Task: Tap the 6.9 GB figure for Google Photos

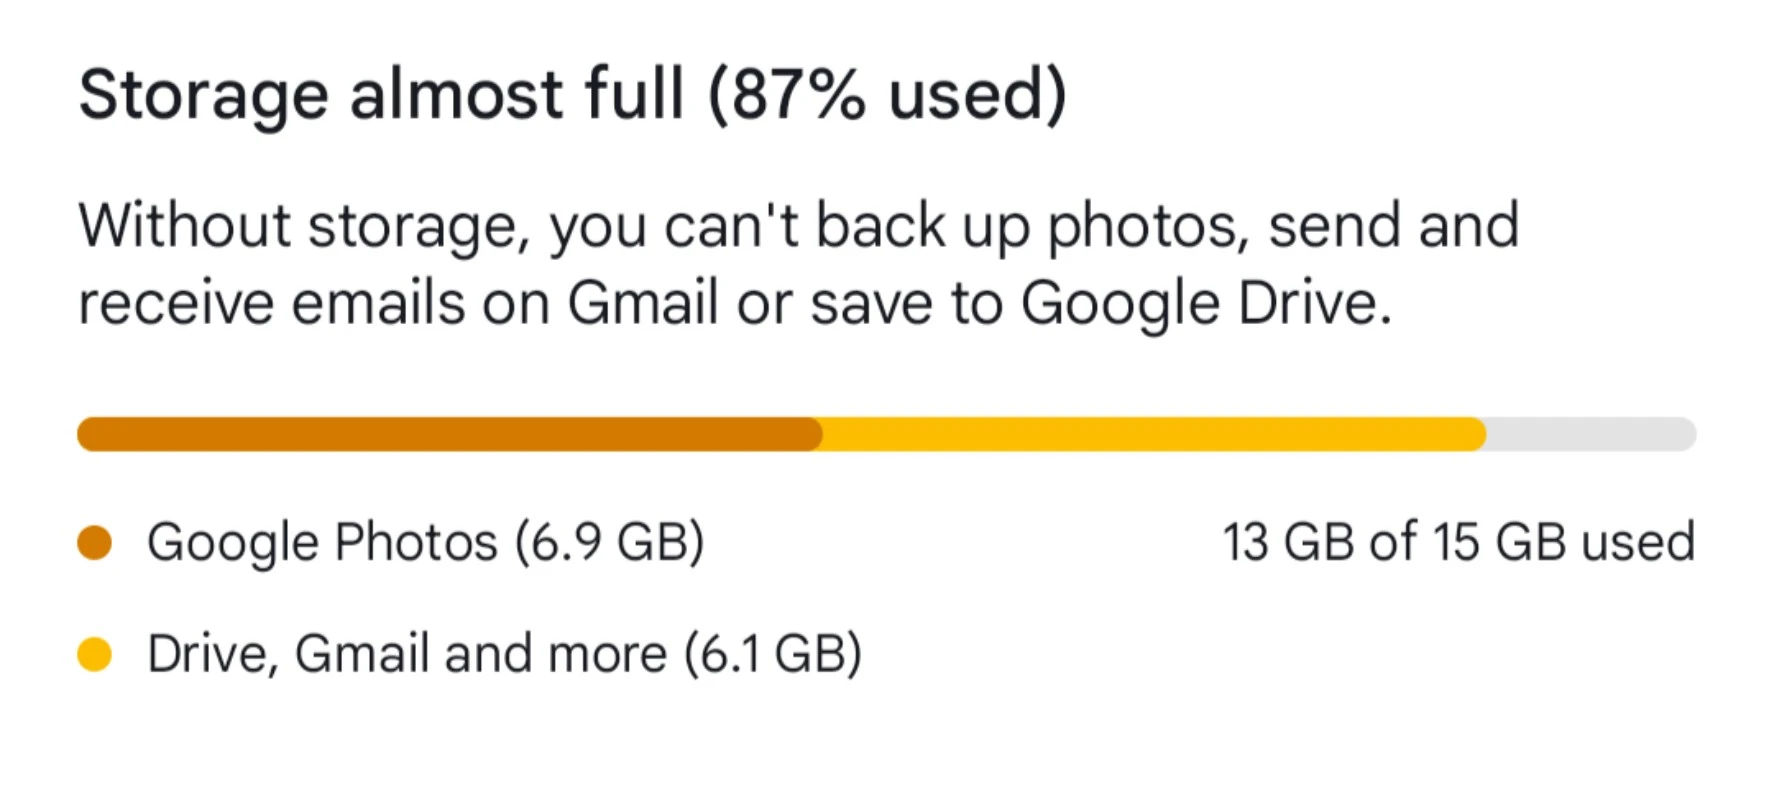Action: click(610, 543)
